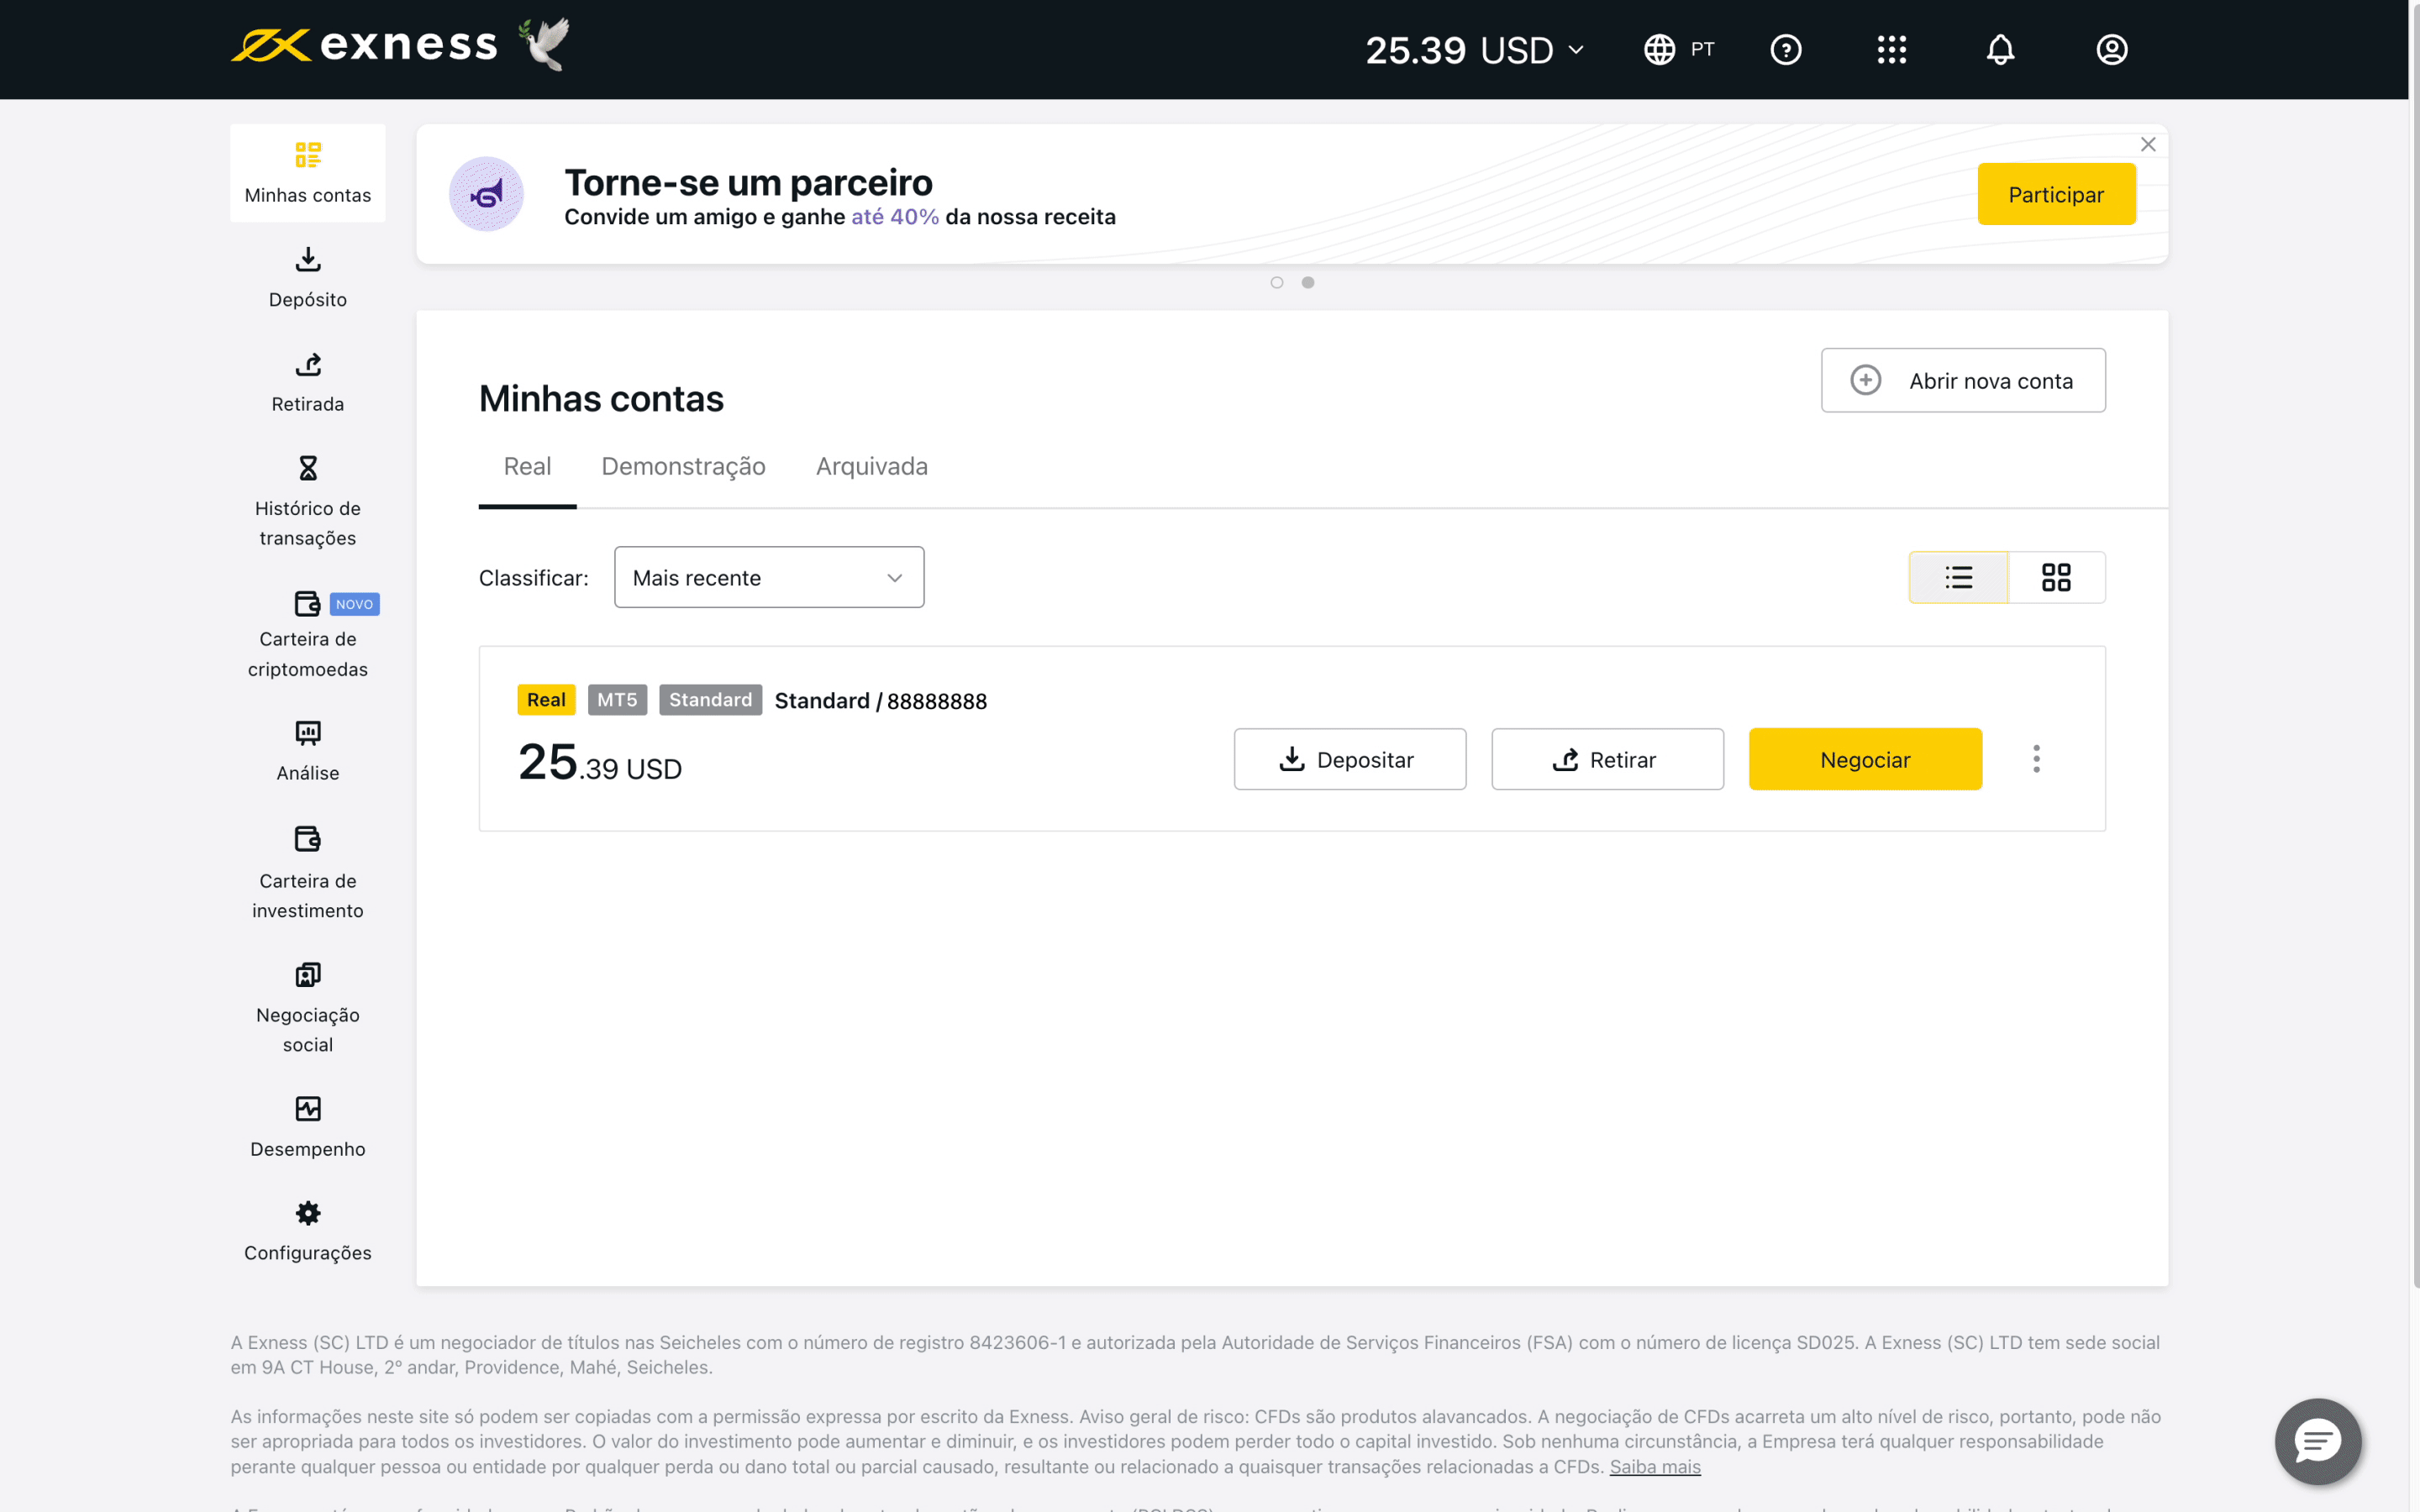The image size is (2420, 1512).
Task: Close the partner banner
Action: [2147, 145]
